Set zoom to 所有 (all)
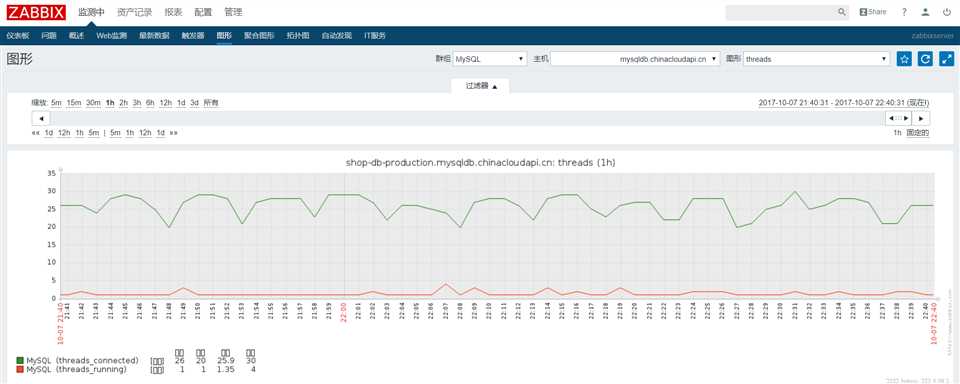Image resolution: width=960 pixels, height=384 pixels. (x=211, y=103)
